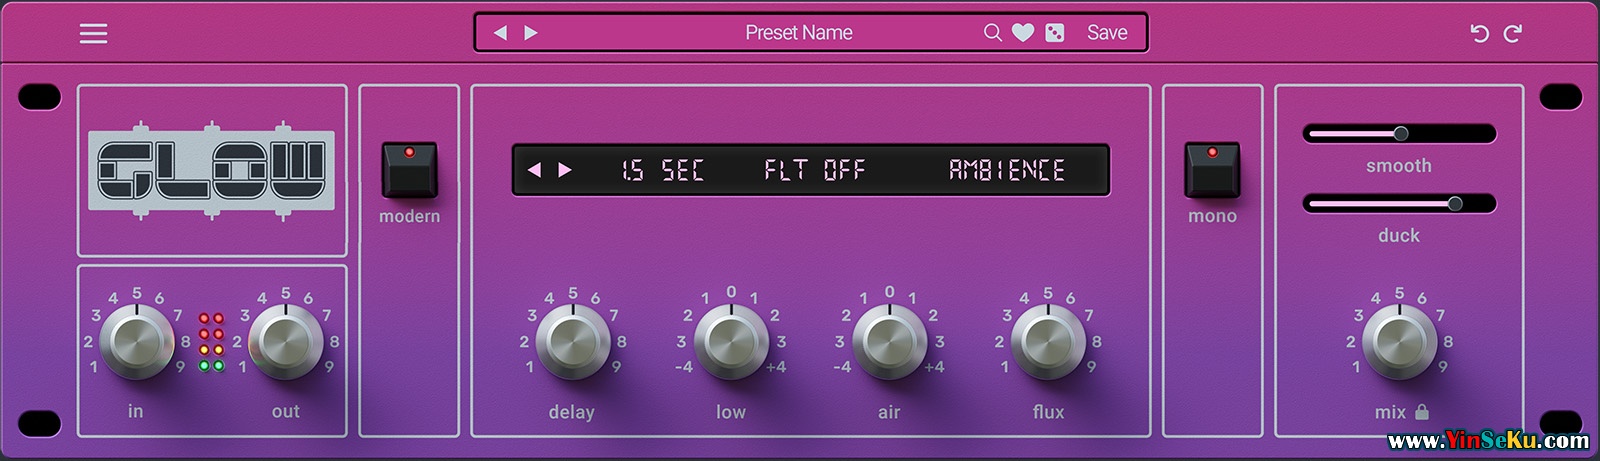Viewport: 1600px width, 461px height.
Task: Click FLT OFF in the display
Action: tap(814, 170)
